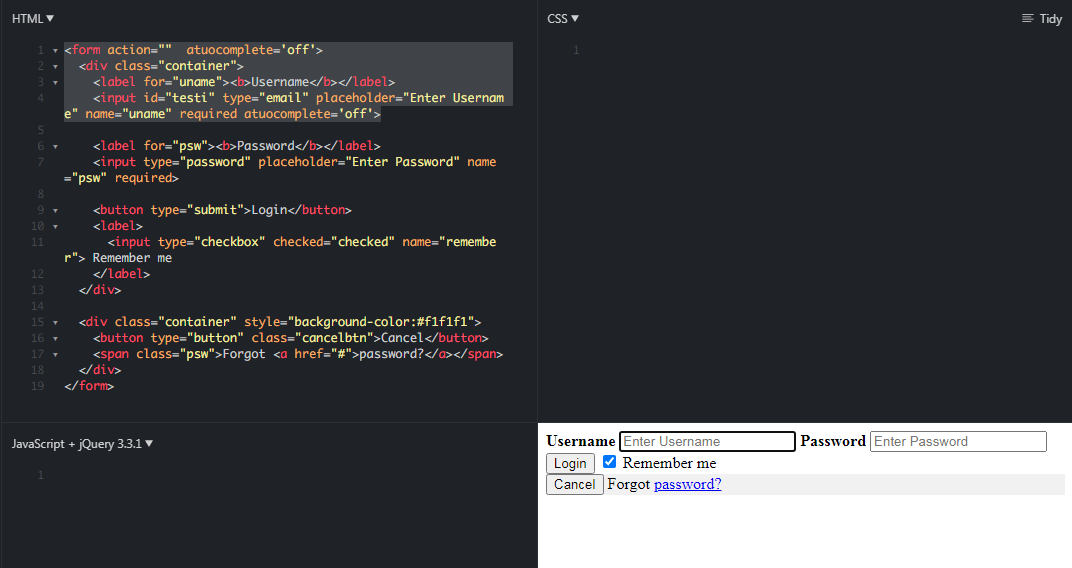
Task: Click line number 5 in the HTML gutter
Action: tap(40, 130)
